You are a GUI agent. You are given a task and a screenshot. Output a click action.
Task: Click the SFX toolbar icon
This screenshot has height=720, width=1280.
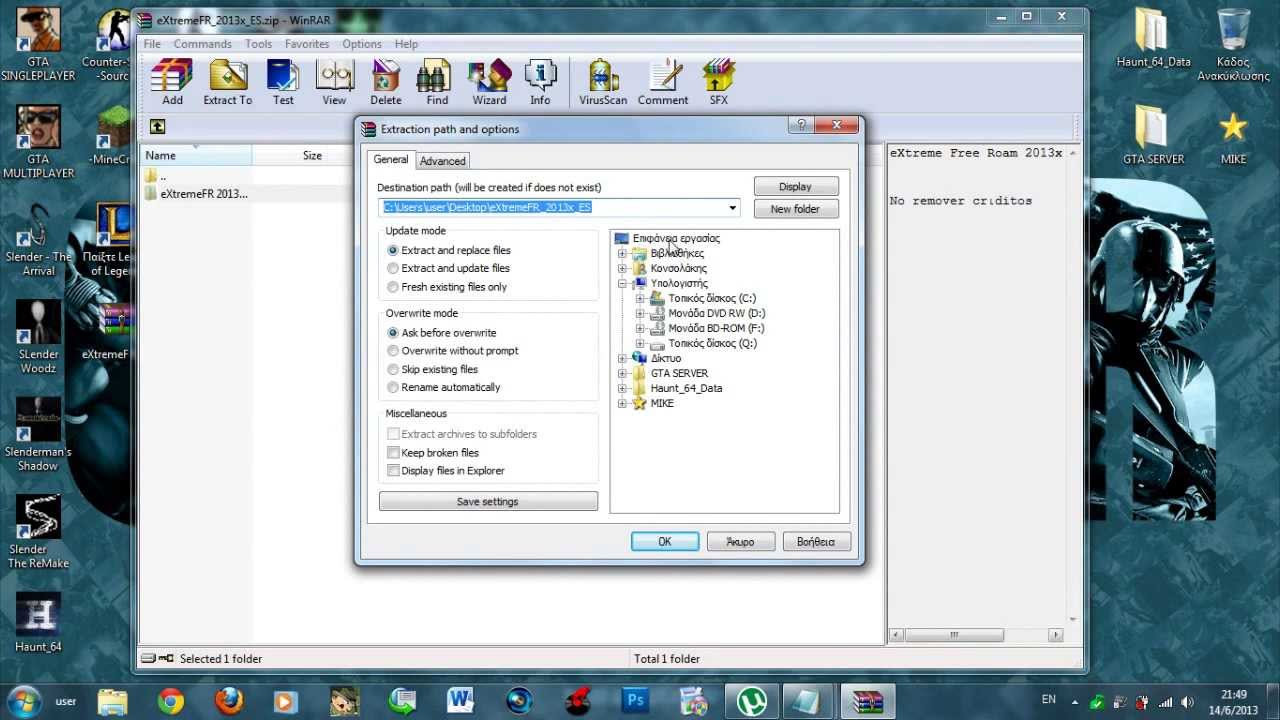pyautogui.click(x=719, y=82)
